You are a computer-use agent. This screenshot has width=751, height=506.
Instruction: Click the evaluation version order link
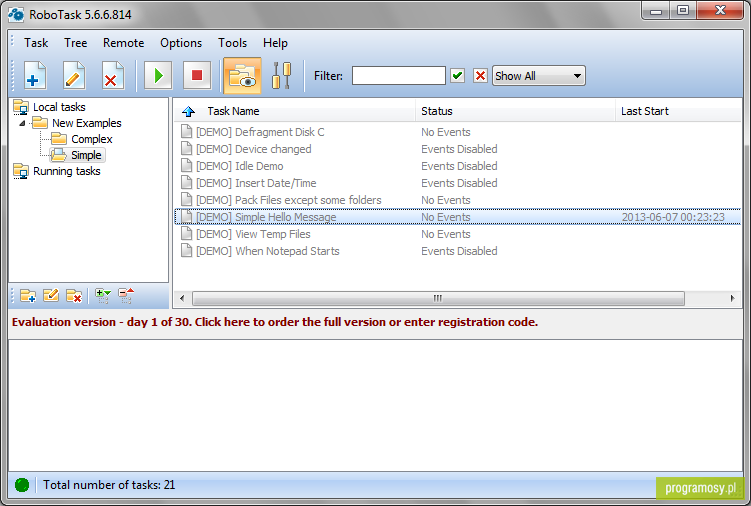275,322
